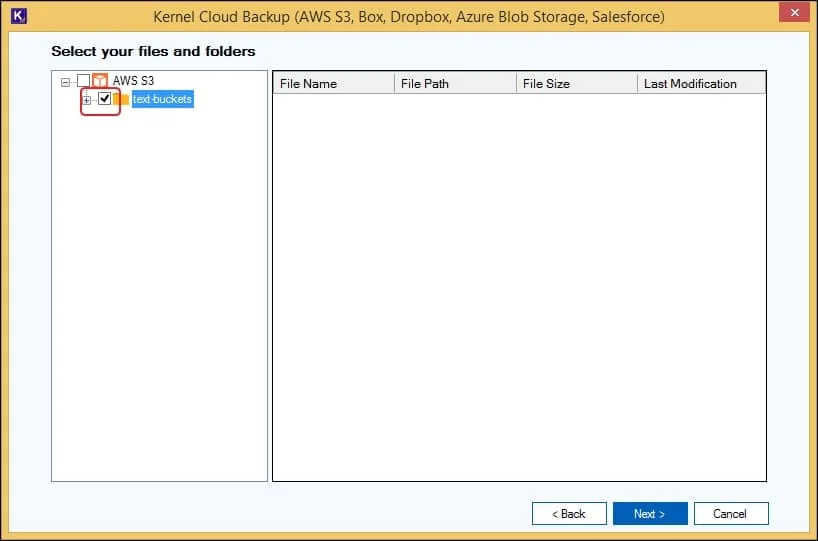The height and width of the screenshot is (541, 818).
Task: Click the AWS S3 bucket icon
Action: 100,80
